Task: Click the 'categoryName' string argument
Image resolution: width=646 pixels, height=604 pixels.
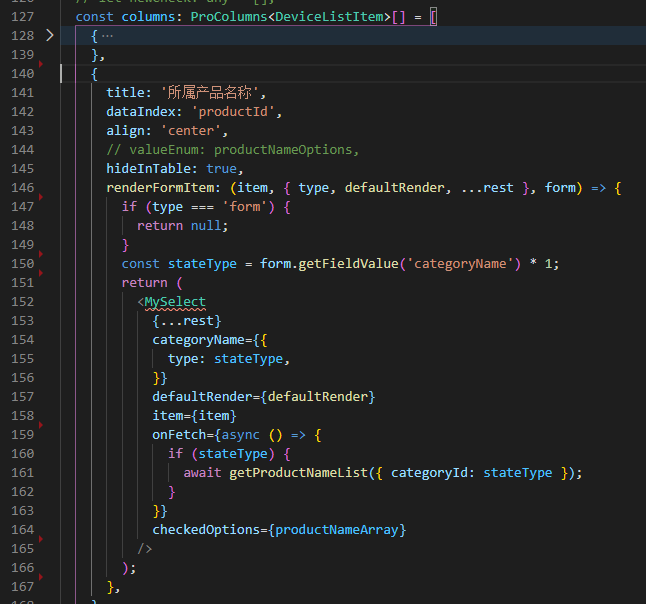Action: pyautogui.click(x=460, y=264)
